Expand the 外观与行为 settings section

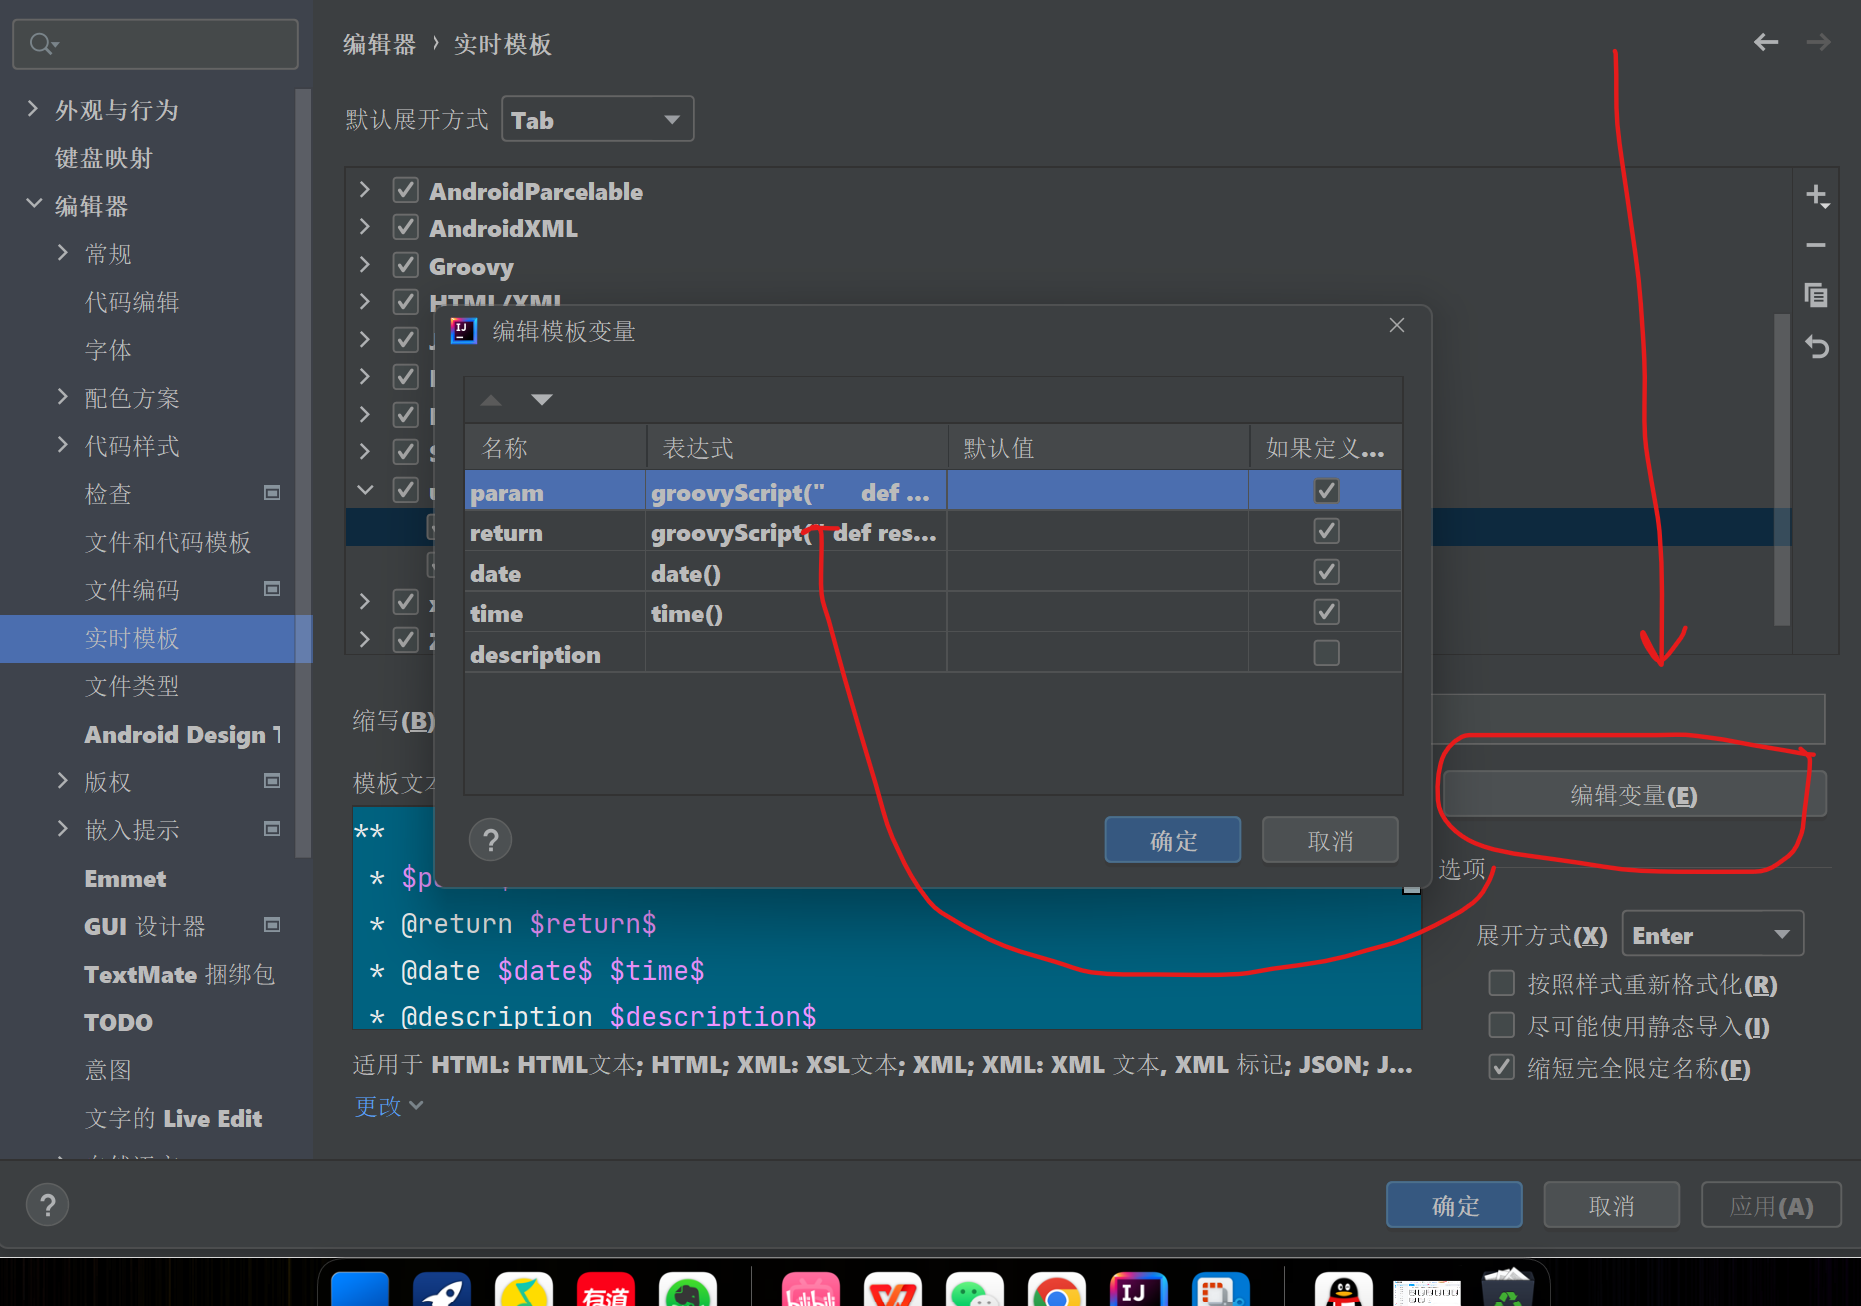pyautogui.click(x=33, y=109)
